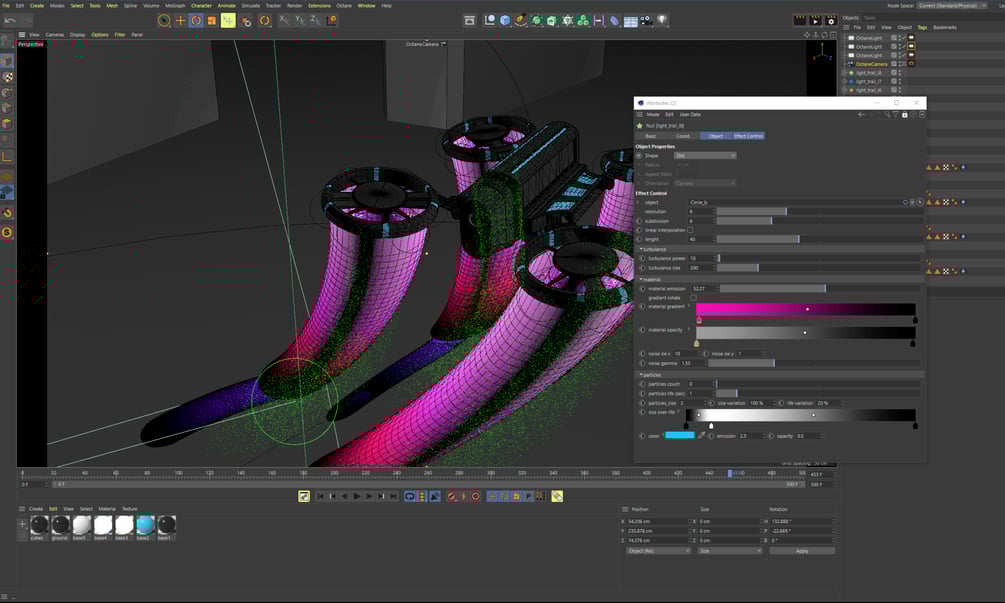The image size is (1005, 603).
Task: Switch to the Basic tab in Attributes
Action: click(x=651, y=136)
